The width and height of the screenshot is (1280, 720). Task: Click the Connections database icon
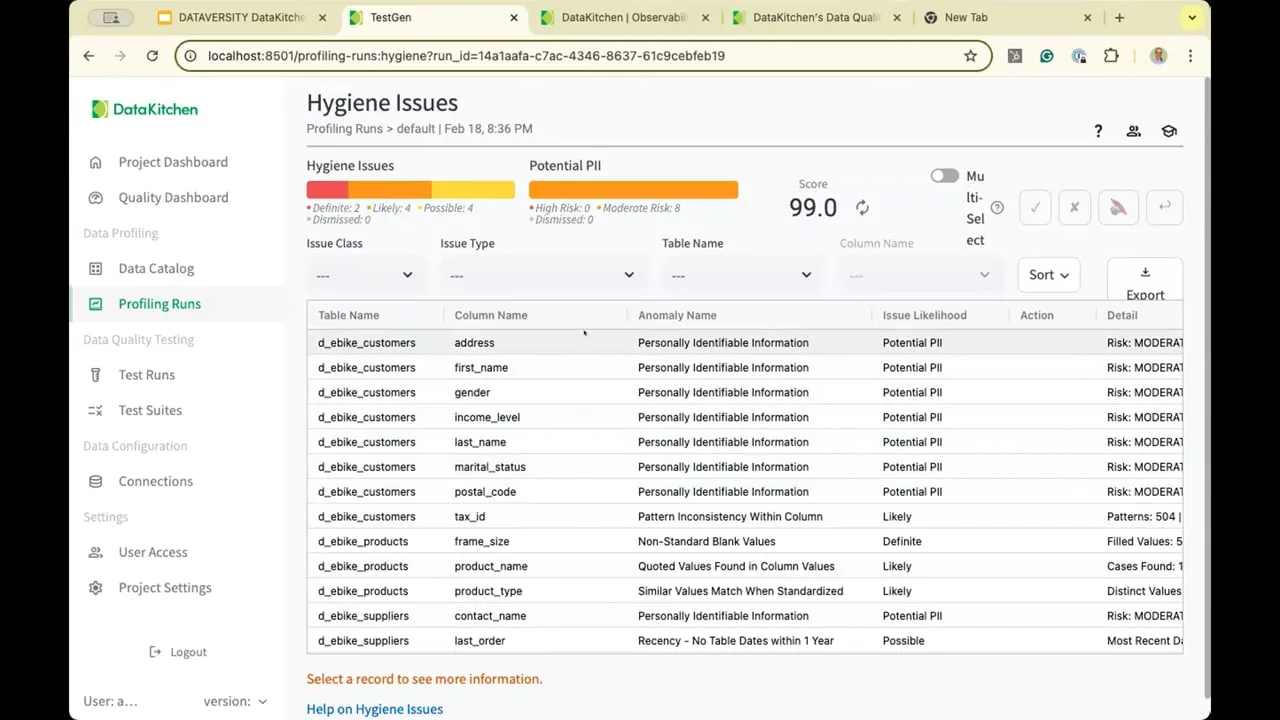pyautogui.click(x=96, y=481)
